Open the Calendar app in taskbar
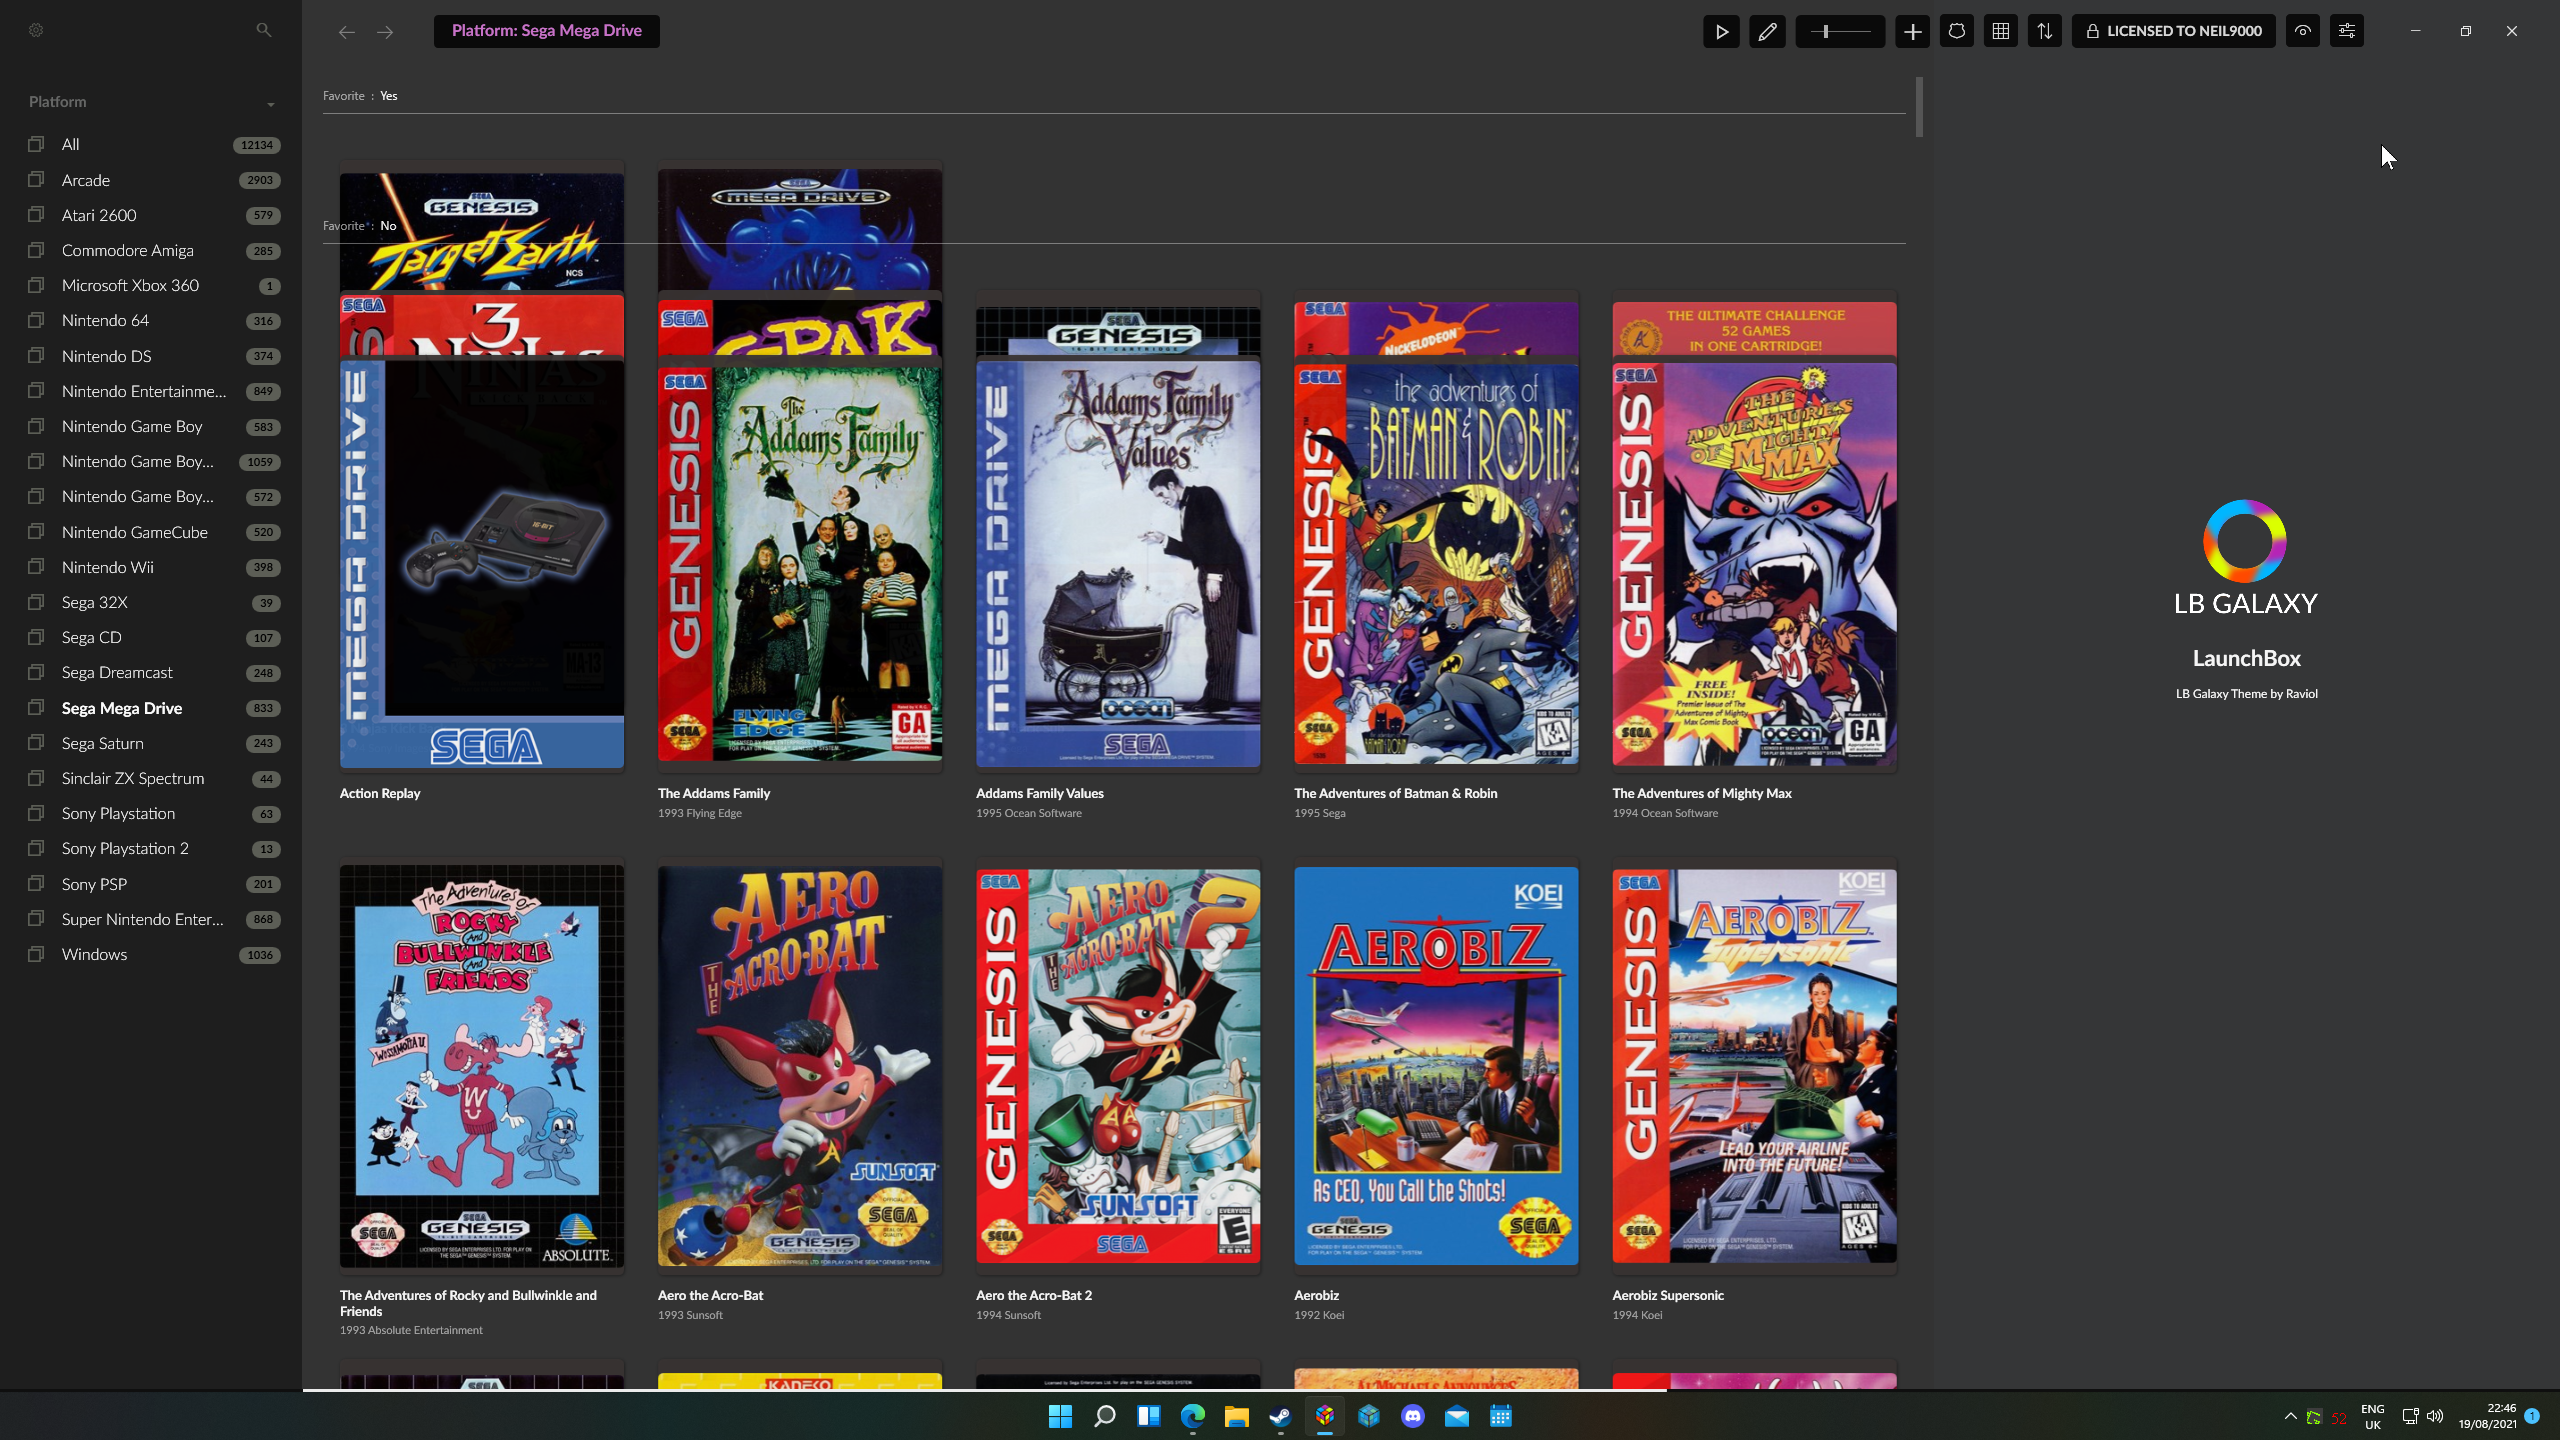Image resolution: width=2560 pixels, height=1440 pixels. point(1500,1416)
